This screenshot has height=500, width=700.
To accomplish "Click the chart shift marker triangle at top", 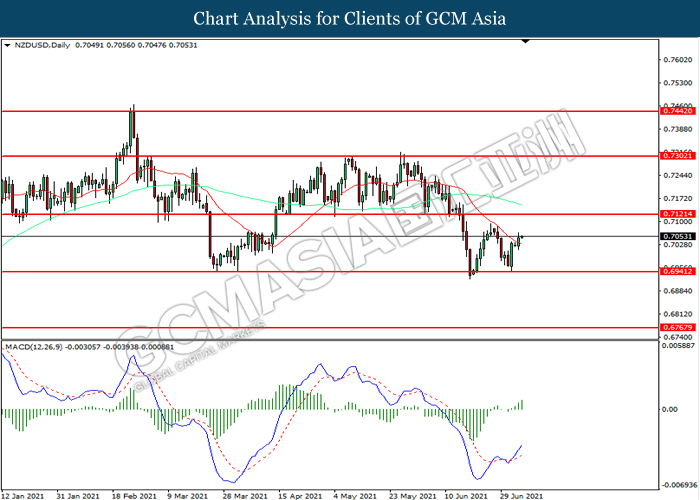I will point(525,42).
